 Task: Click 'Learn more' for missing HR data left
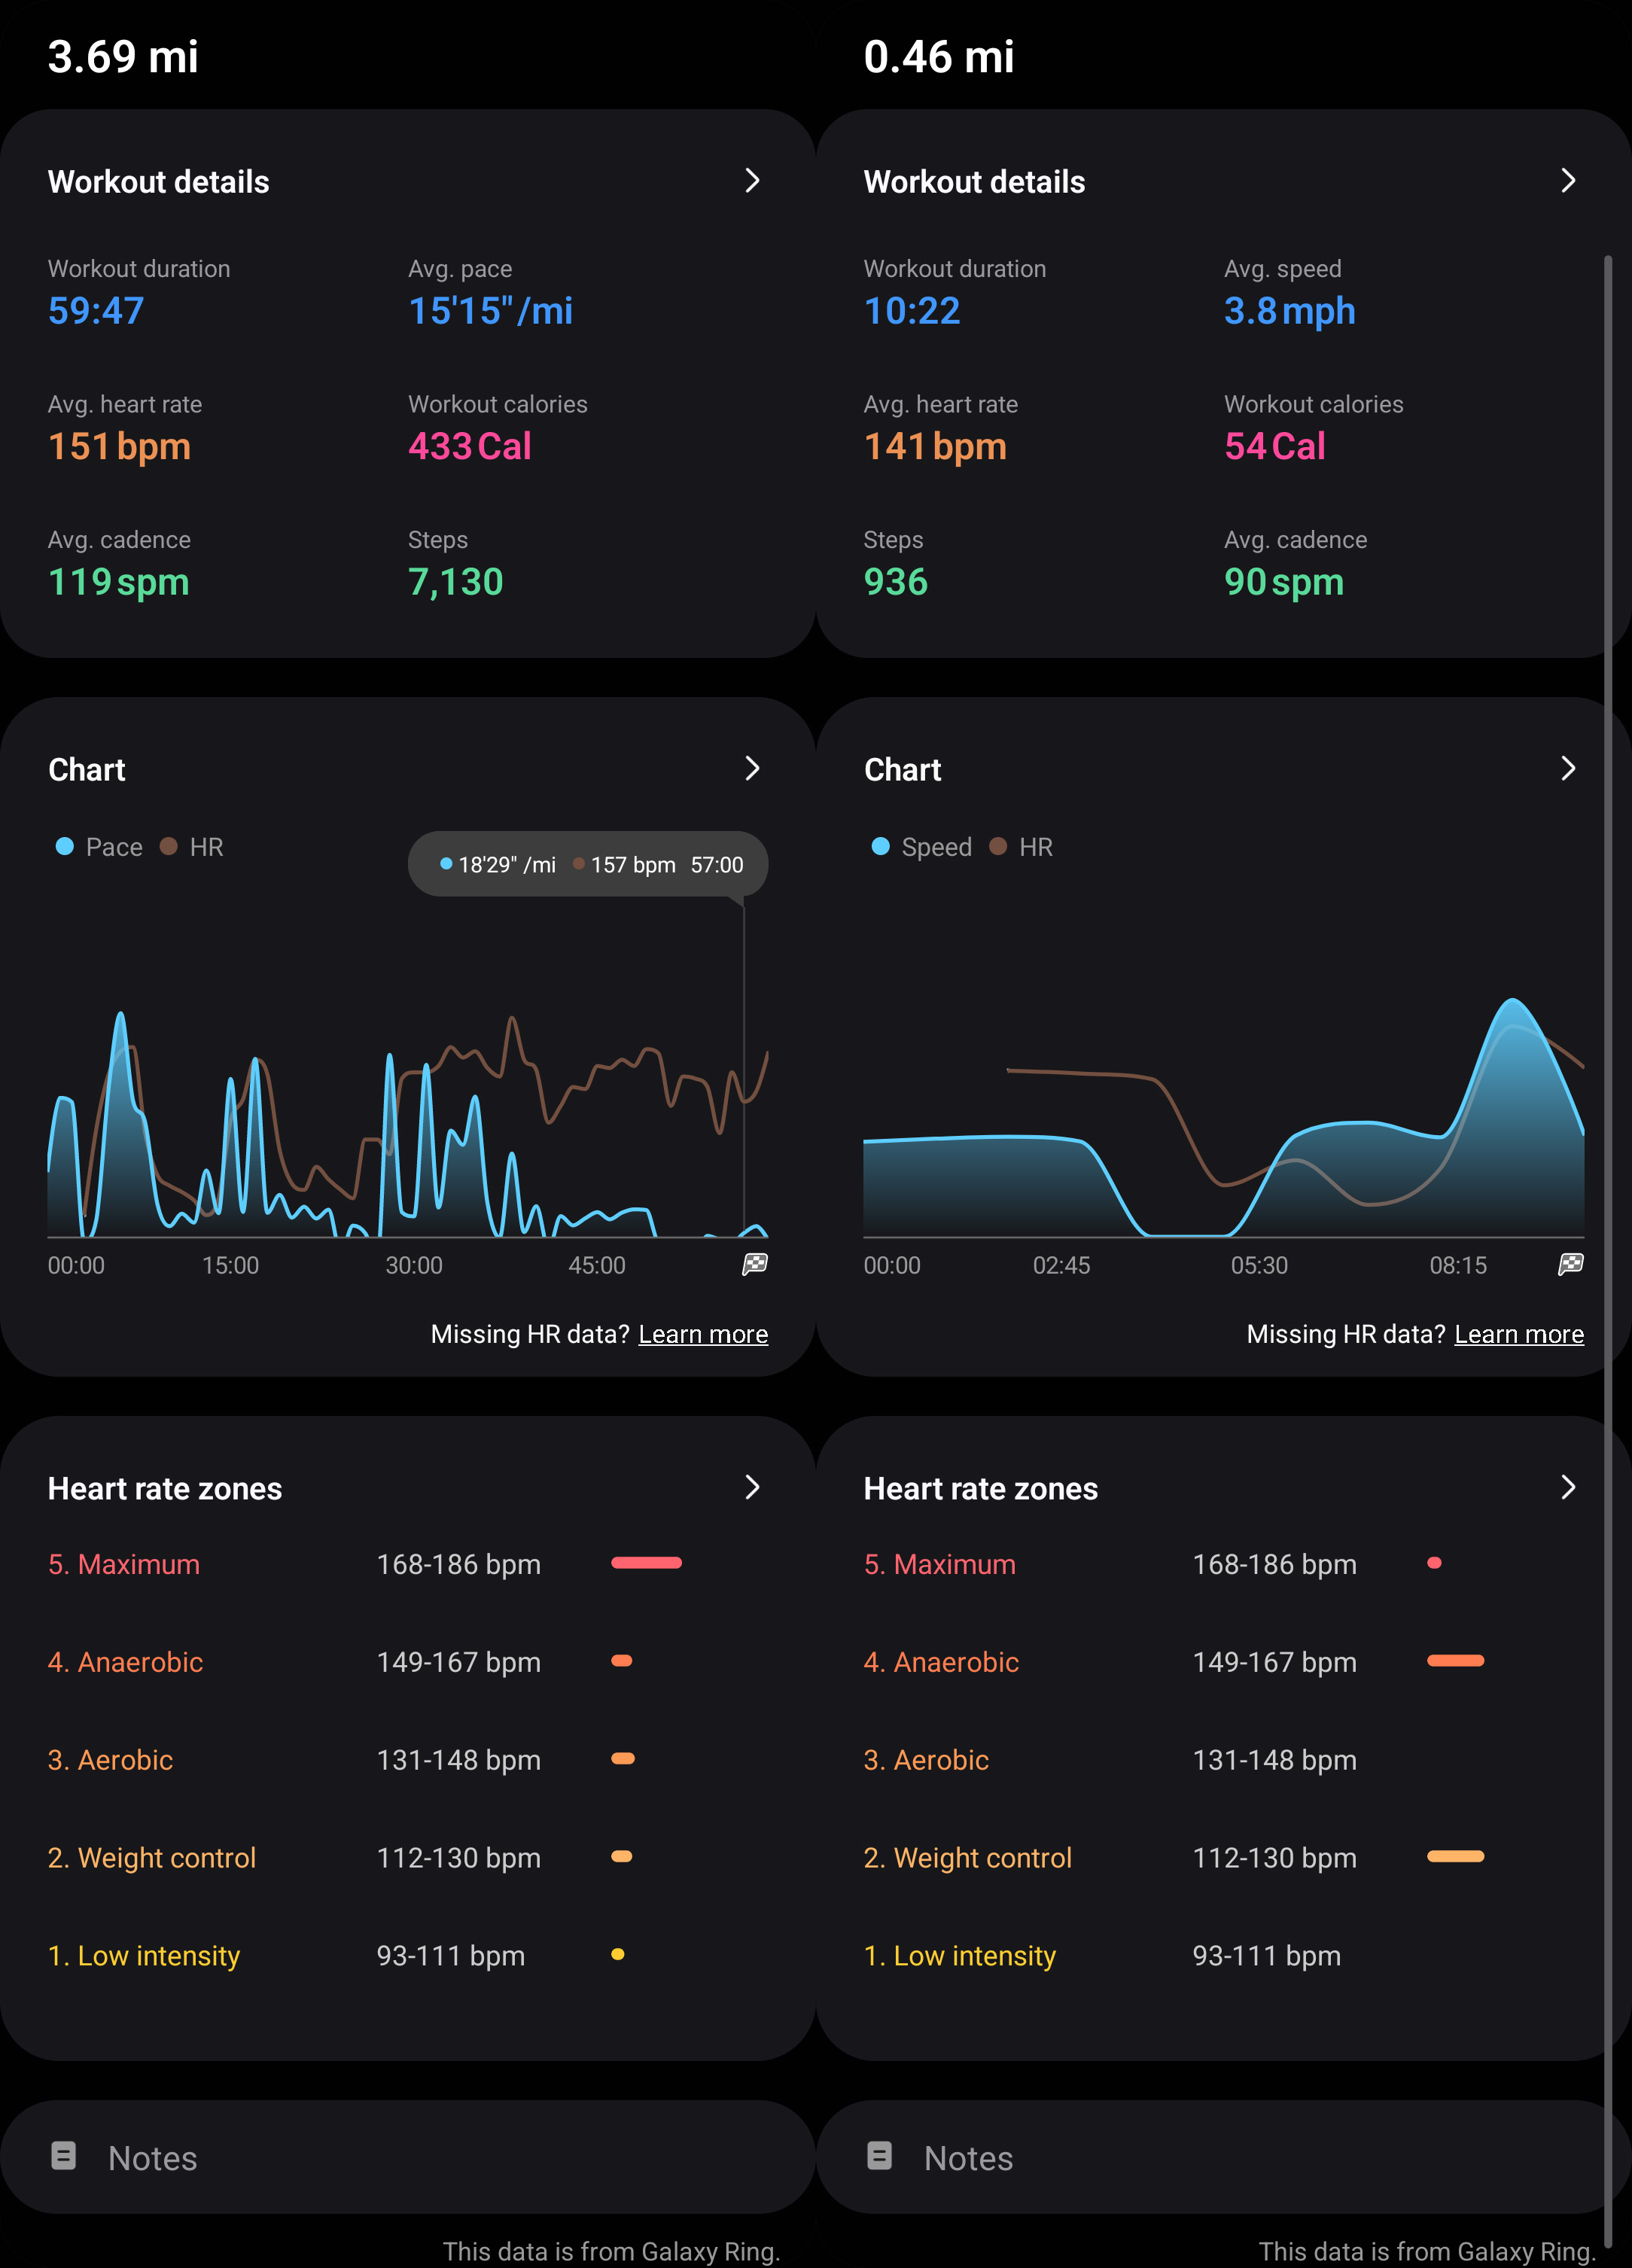pos(704,1333)
